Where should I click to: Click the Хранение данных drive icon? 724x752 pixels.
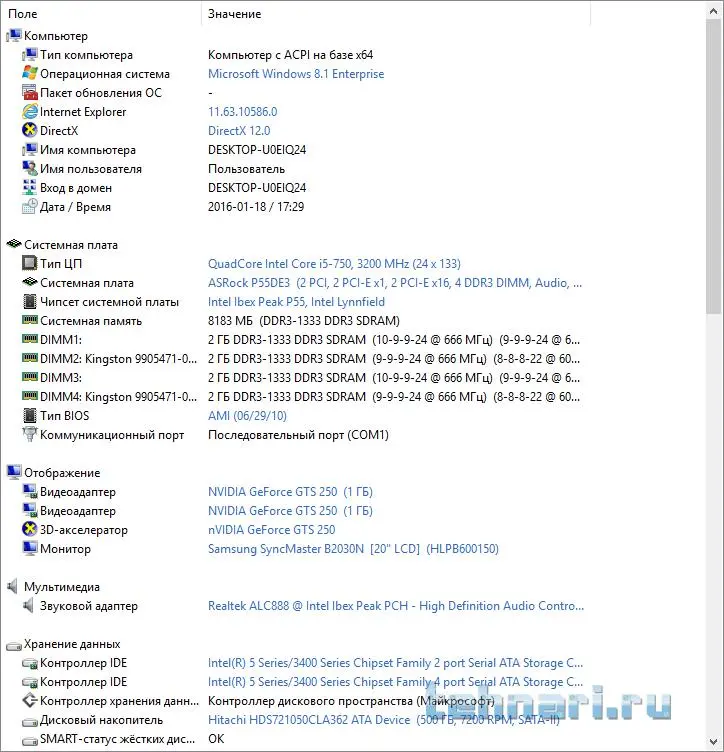click(14, 646)
